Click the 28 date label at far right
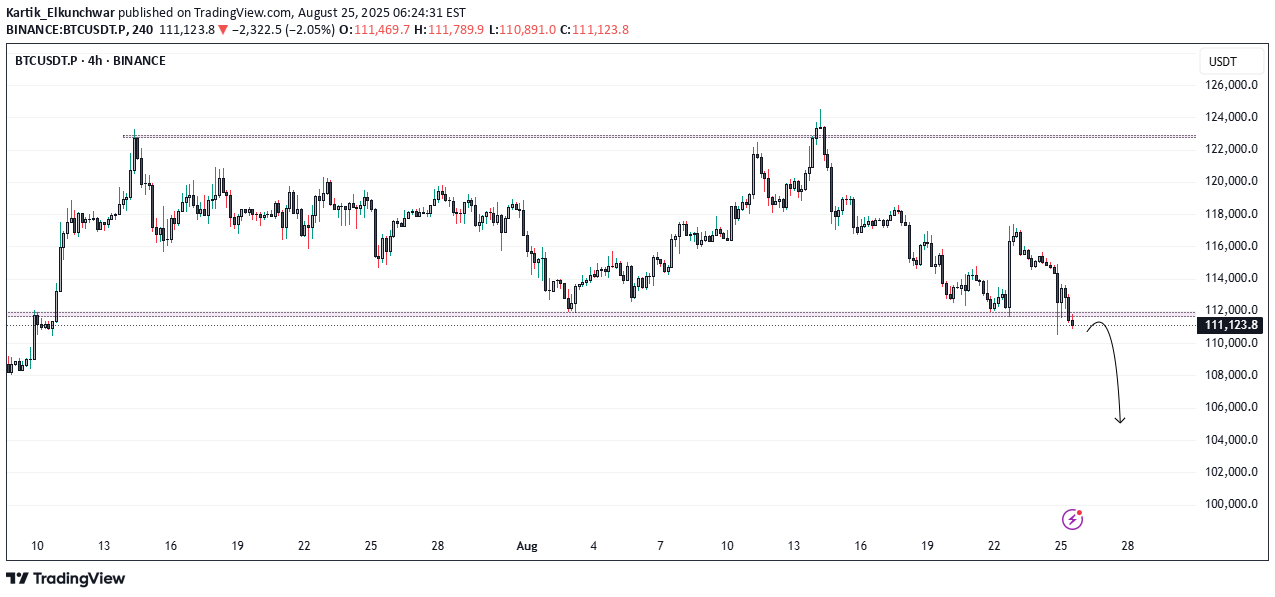 click(1128, 546)
